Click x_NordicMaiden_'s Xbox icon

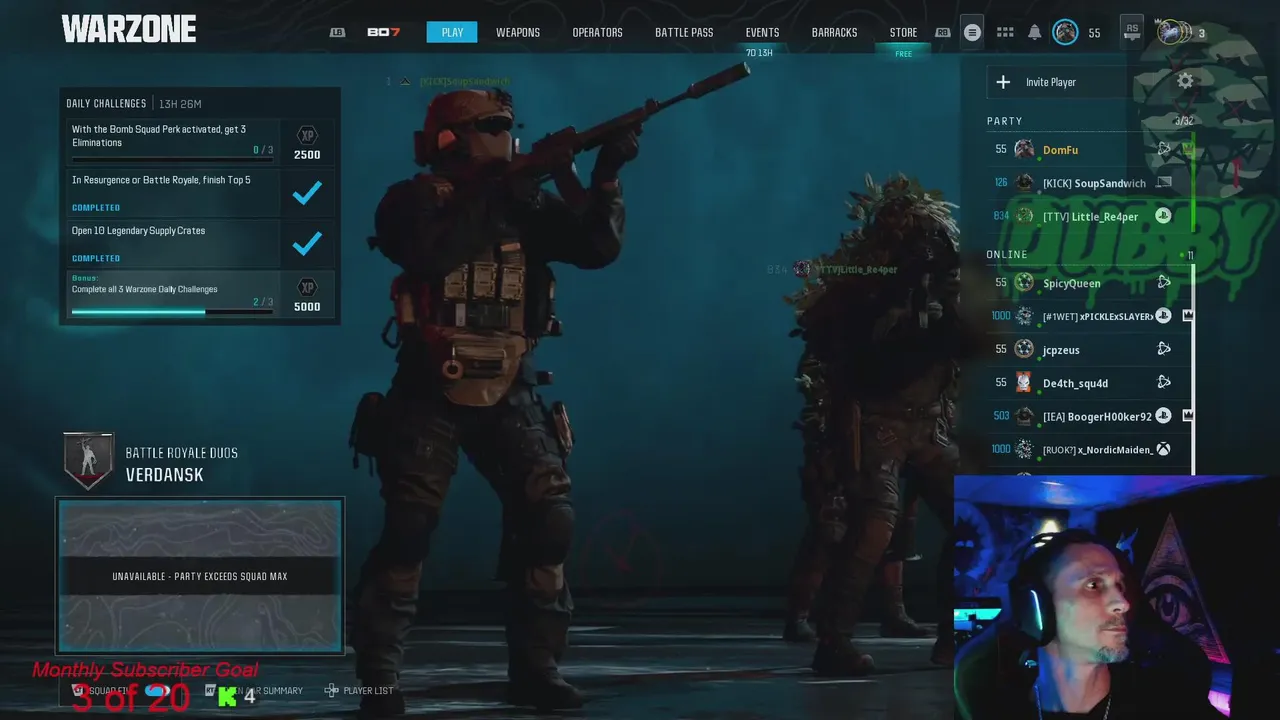pyautogui.click(x=1163, y=449)
